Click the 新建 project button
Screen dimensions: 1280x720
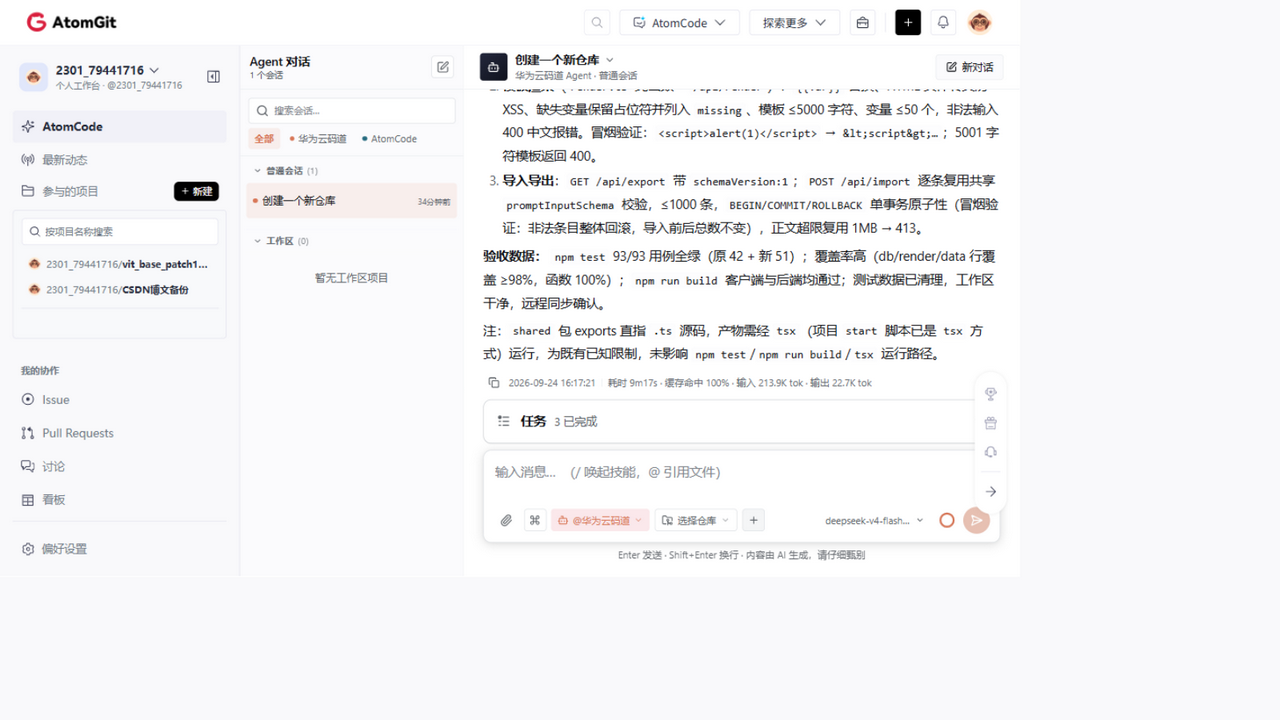196,191
